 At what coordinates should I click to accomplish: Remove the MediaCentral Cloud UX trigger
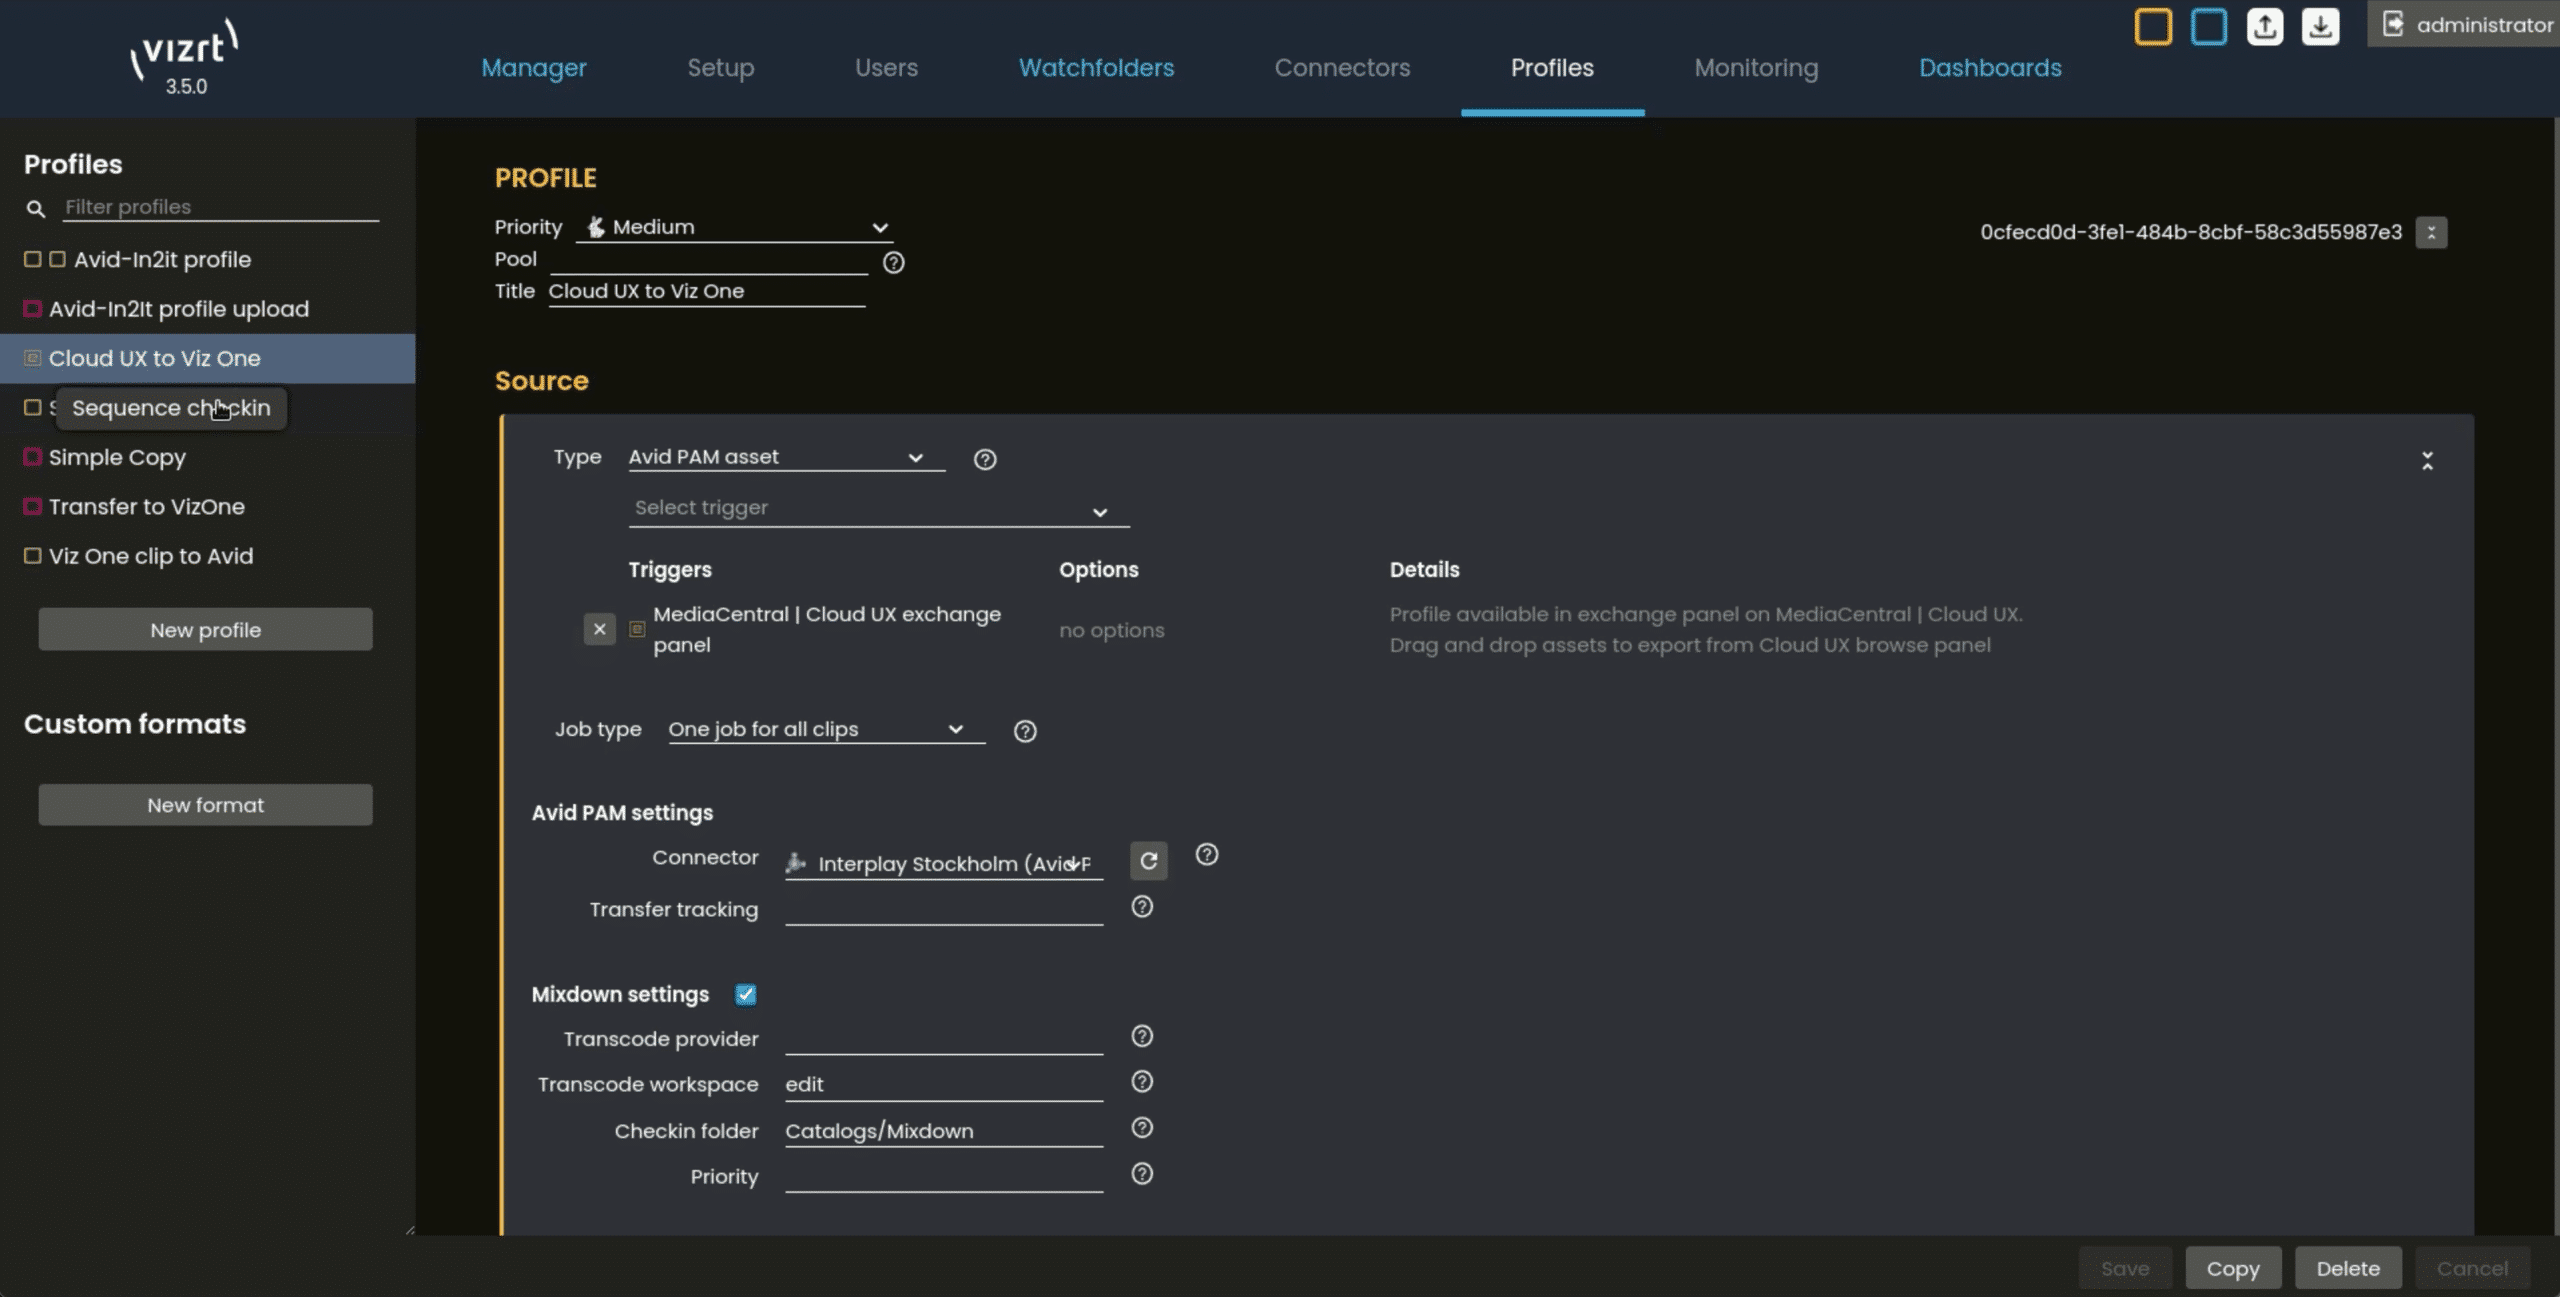click(x=599, y=629)
